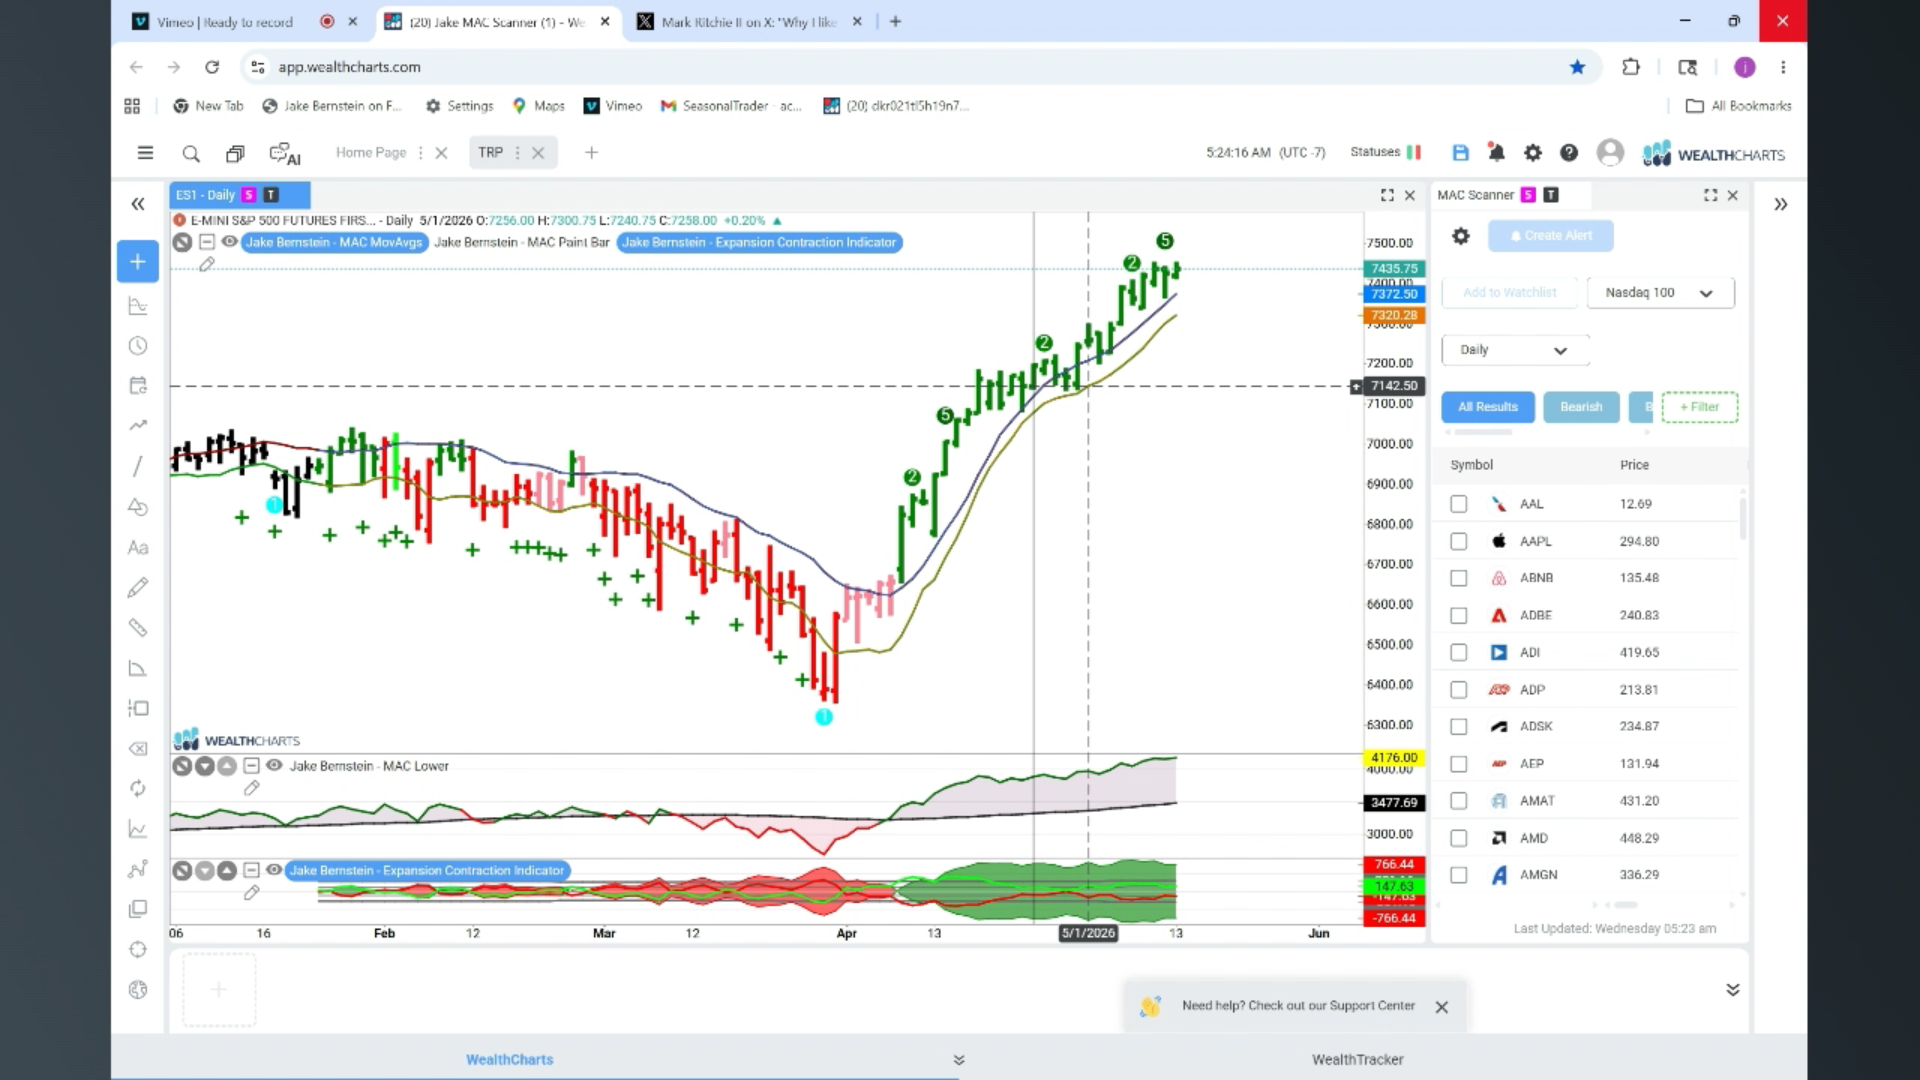Switch to the Home Page workspace tab
This screenshot has width=1920, height=1080.
[x=371, y=153]
